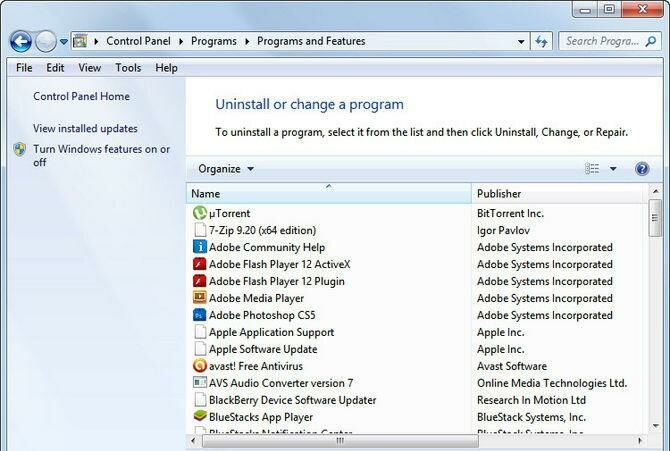Click the Adobe Media Player icon
The image size is (670, 451).
point(200,298)
